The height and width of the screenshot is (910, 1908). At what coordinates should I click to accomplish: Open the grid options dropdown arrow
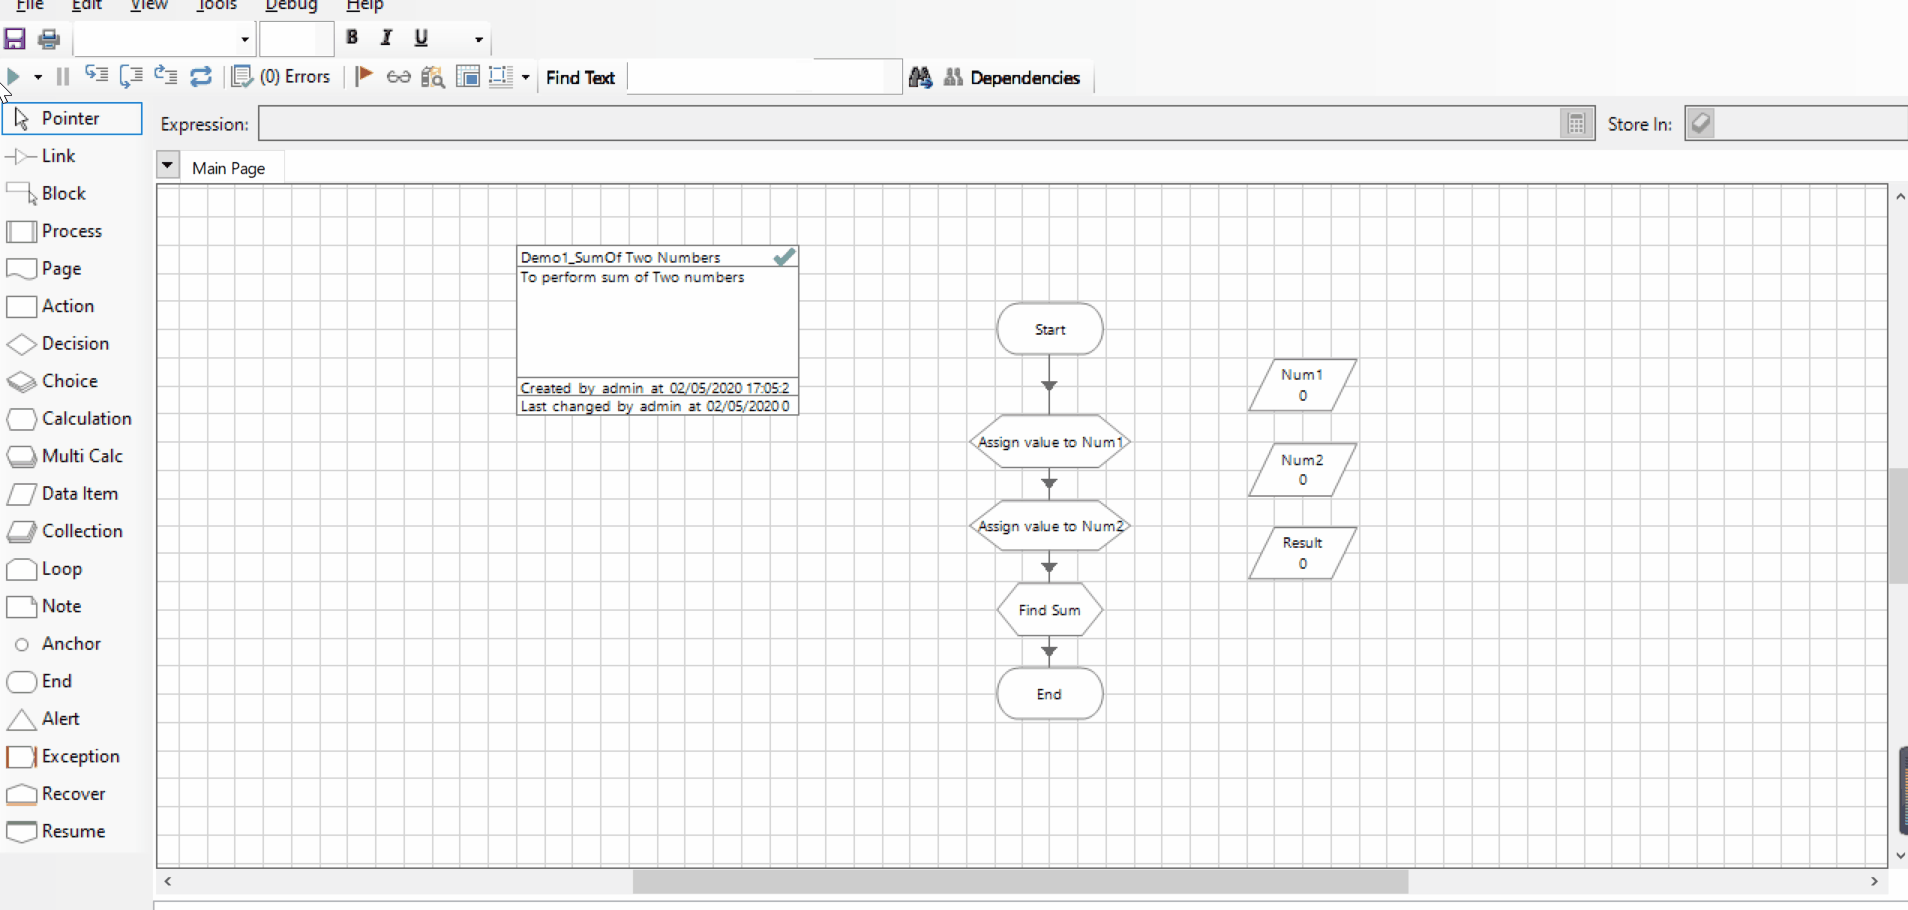pos(525,77)
